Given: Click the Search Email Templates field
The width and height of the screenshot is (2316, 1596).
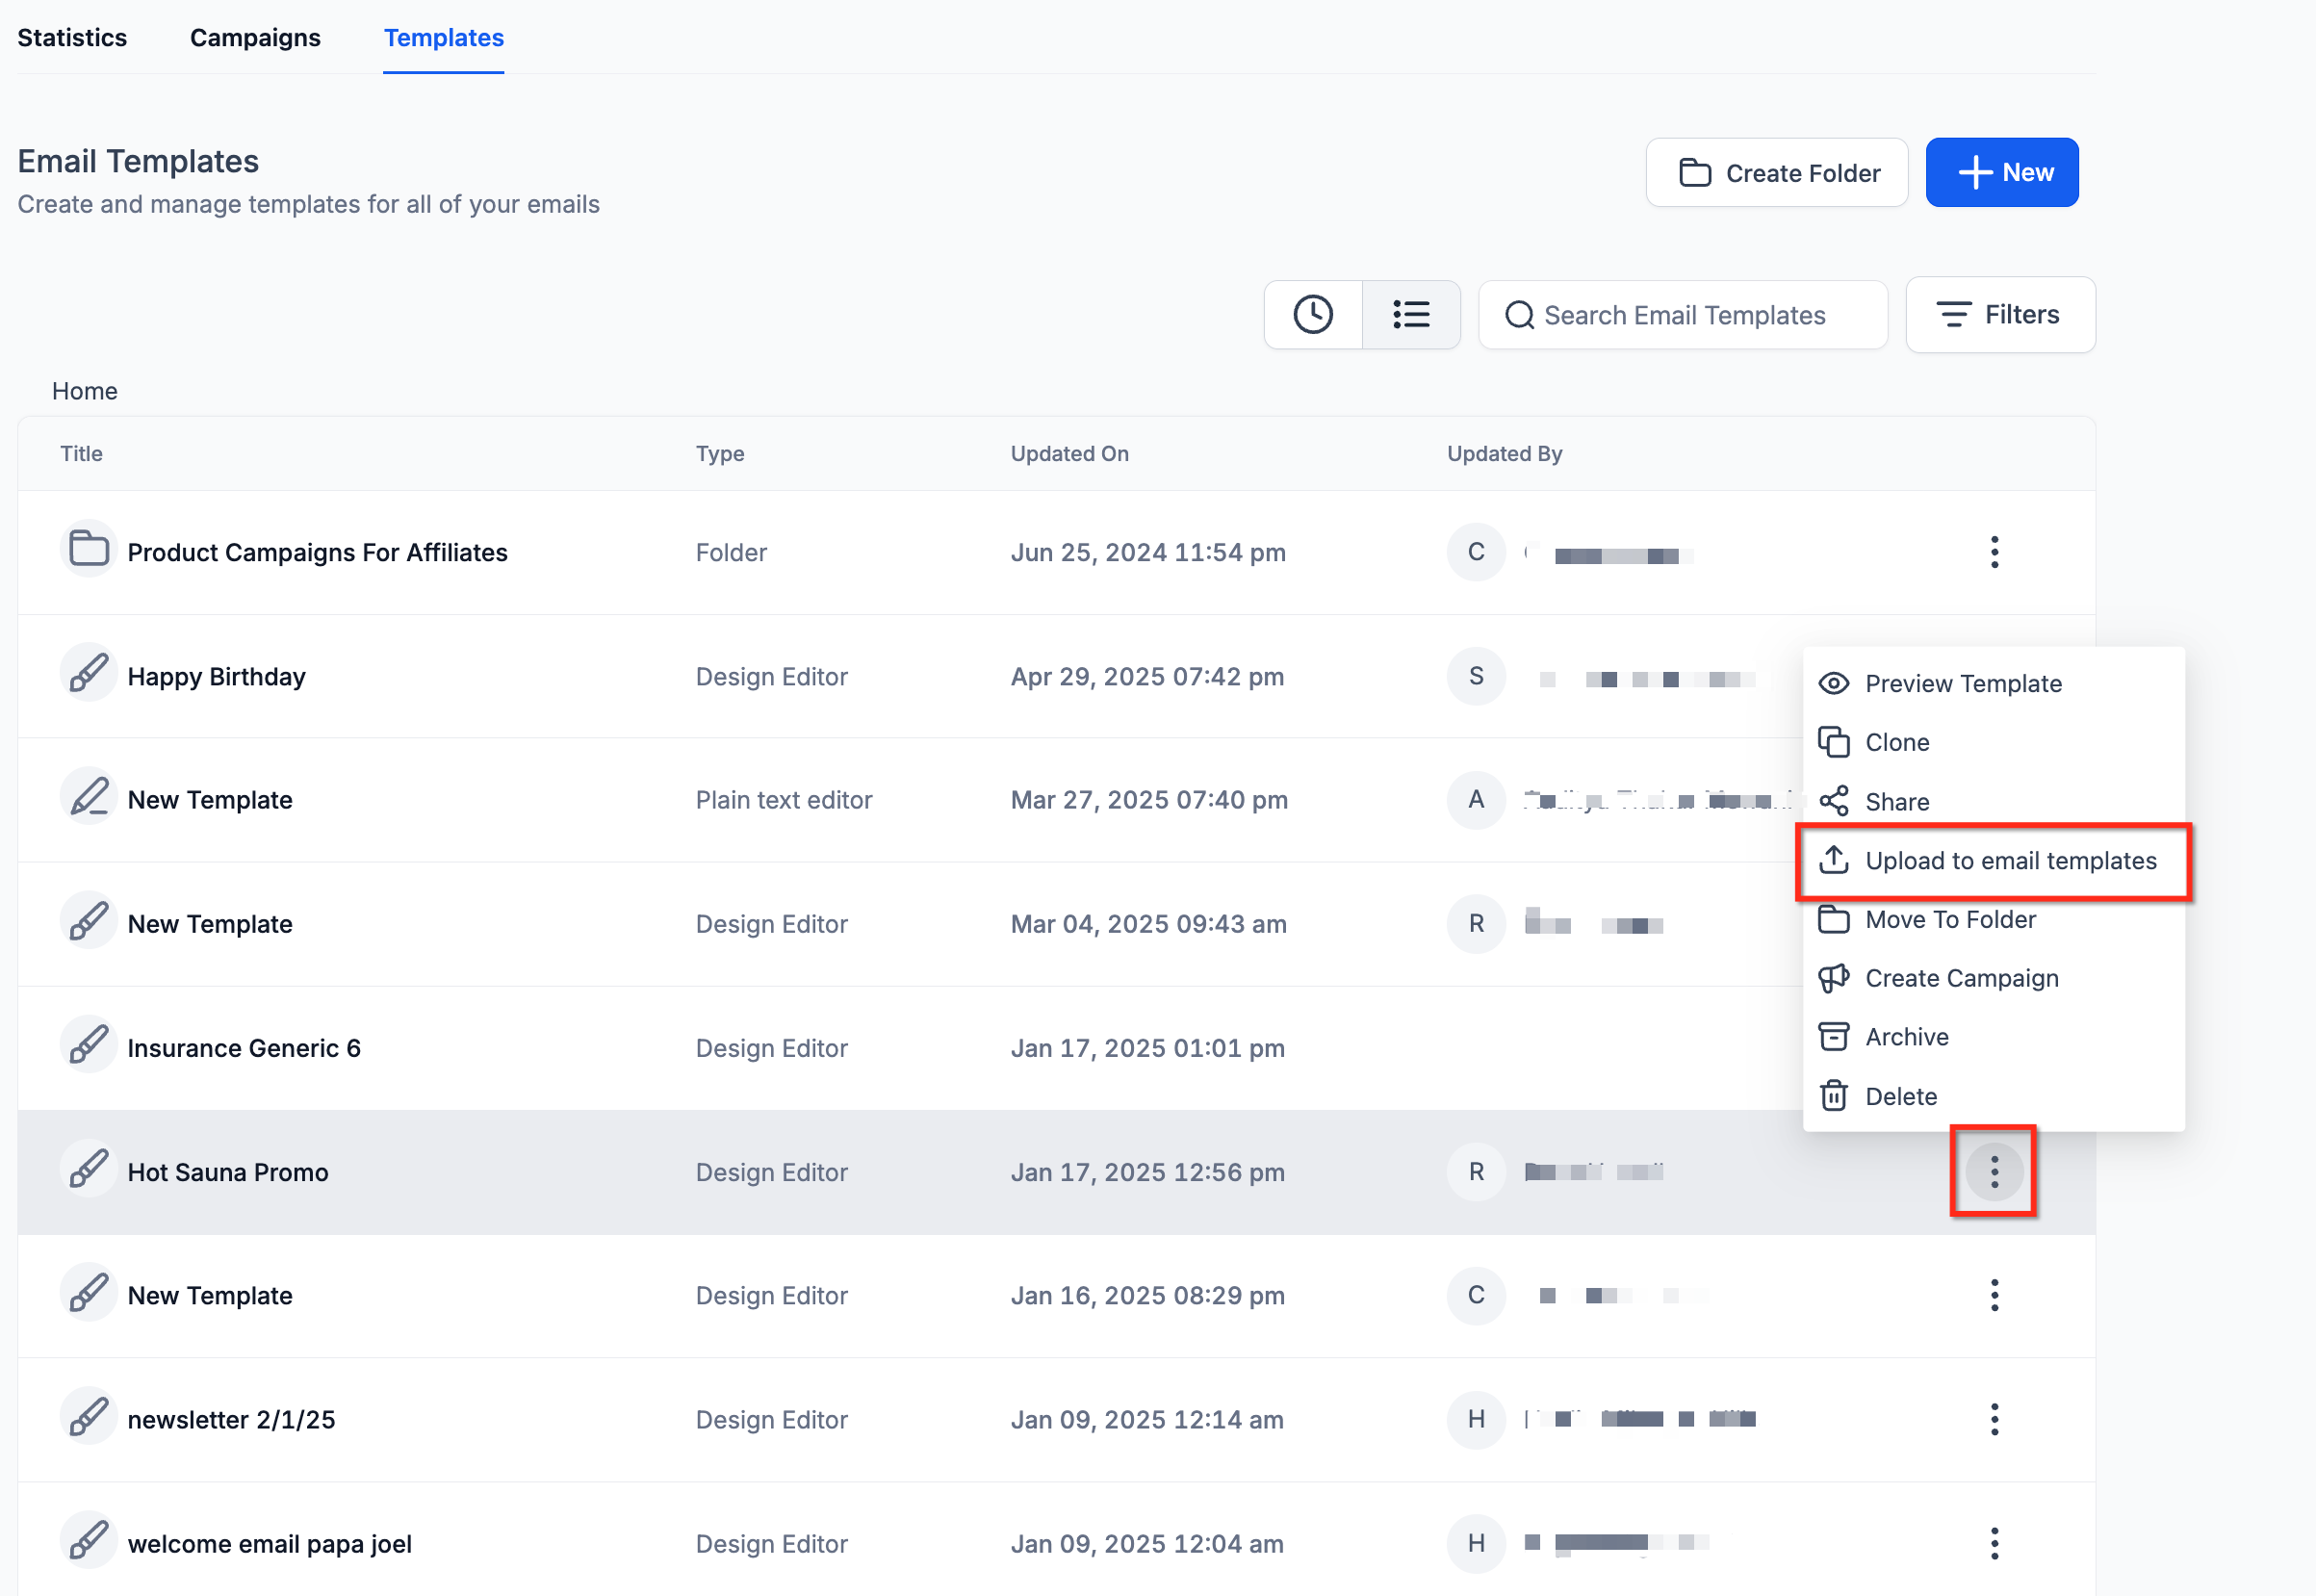Looking at the screenshot, I should 1684,315.
